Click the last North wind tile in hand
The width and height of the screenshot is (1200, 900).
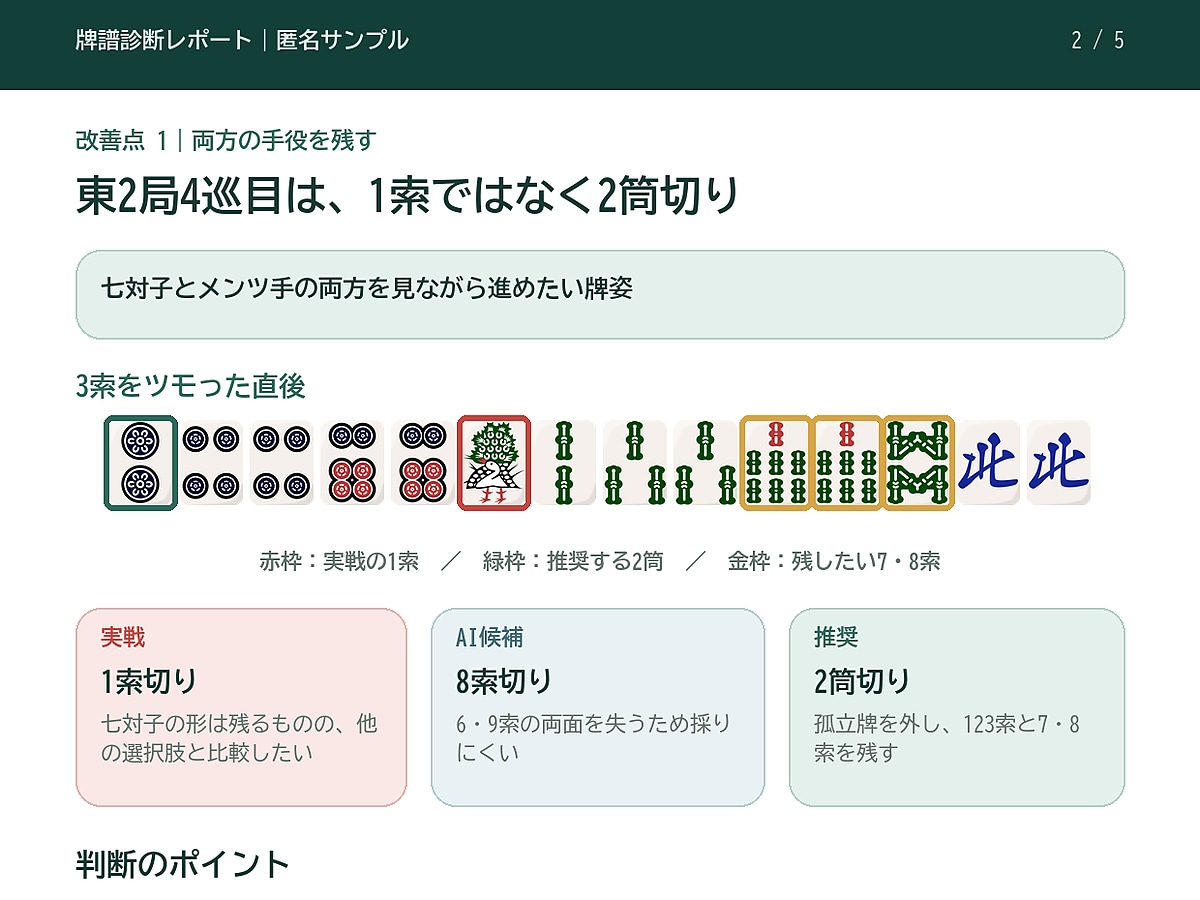point(1059,463)
